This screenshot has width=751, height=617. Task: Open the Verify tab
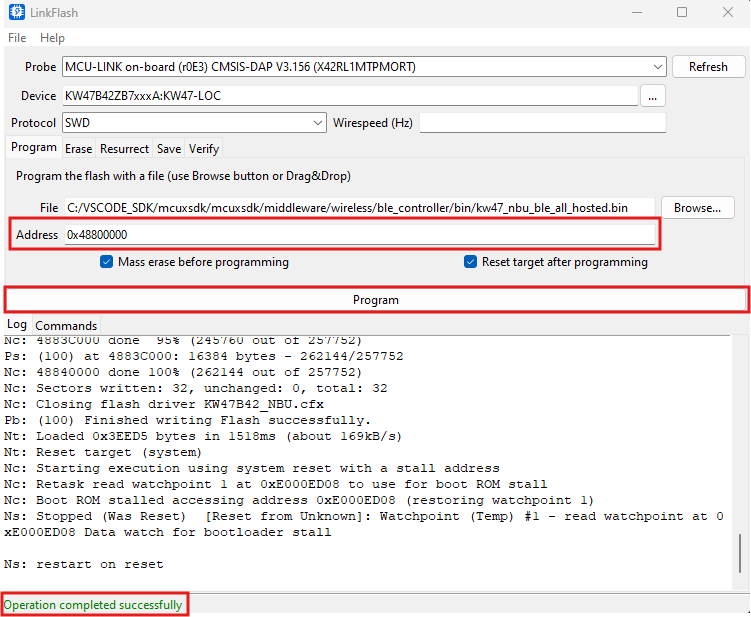click(204, 149)
